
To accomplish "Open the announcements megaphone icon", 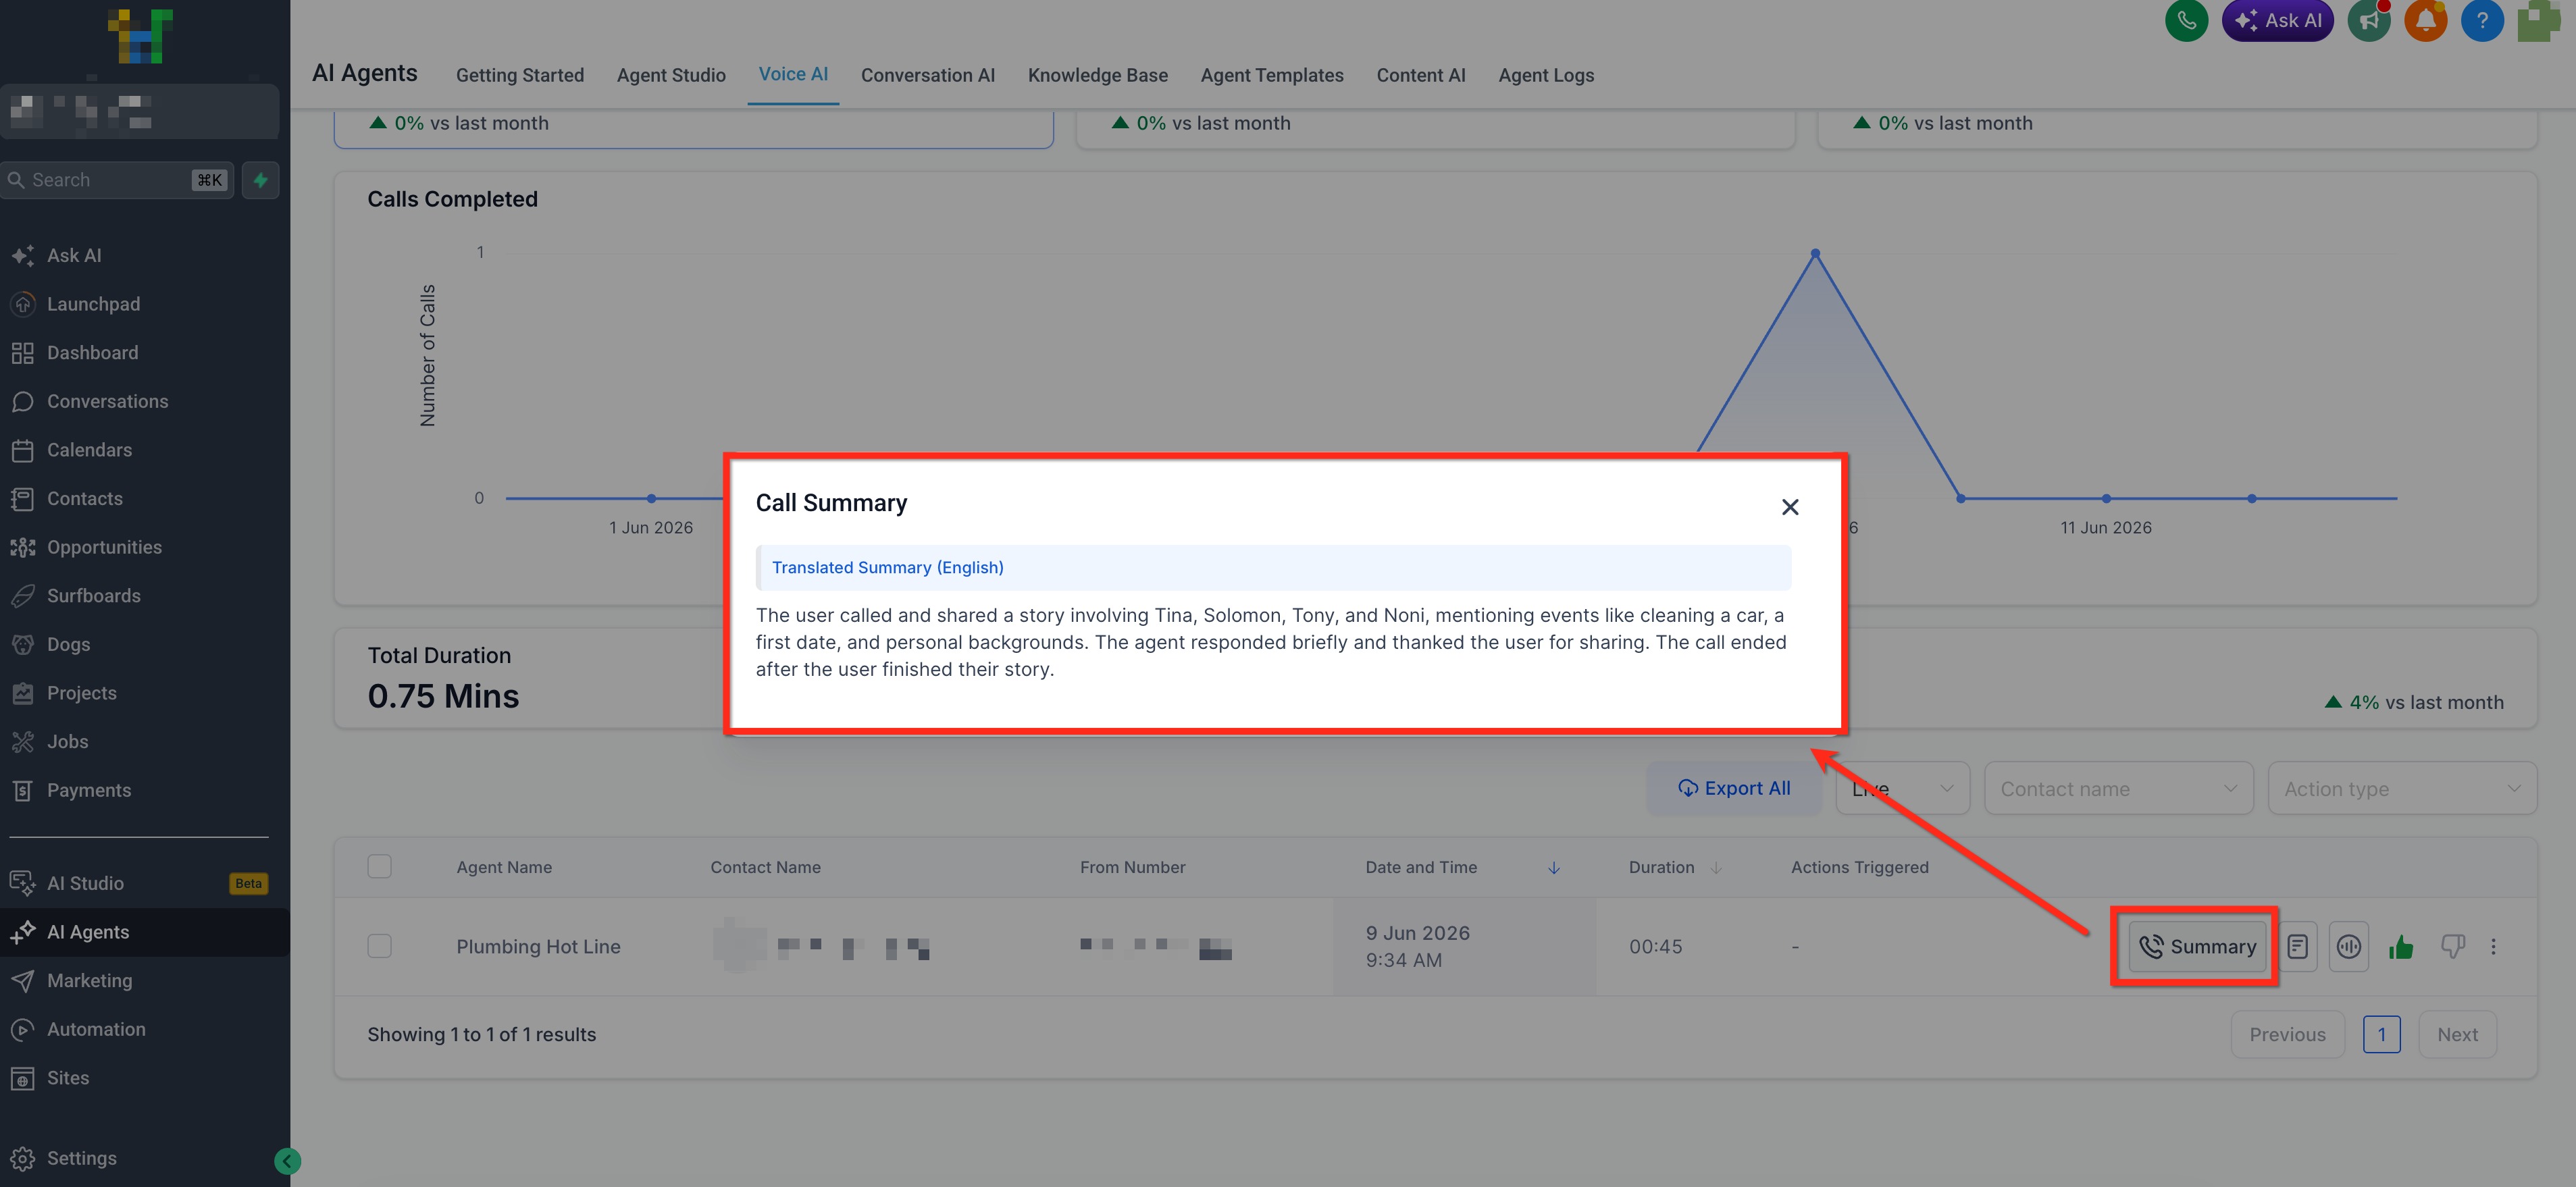I will pyautogui.click(x=2369, y=20).
